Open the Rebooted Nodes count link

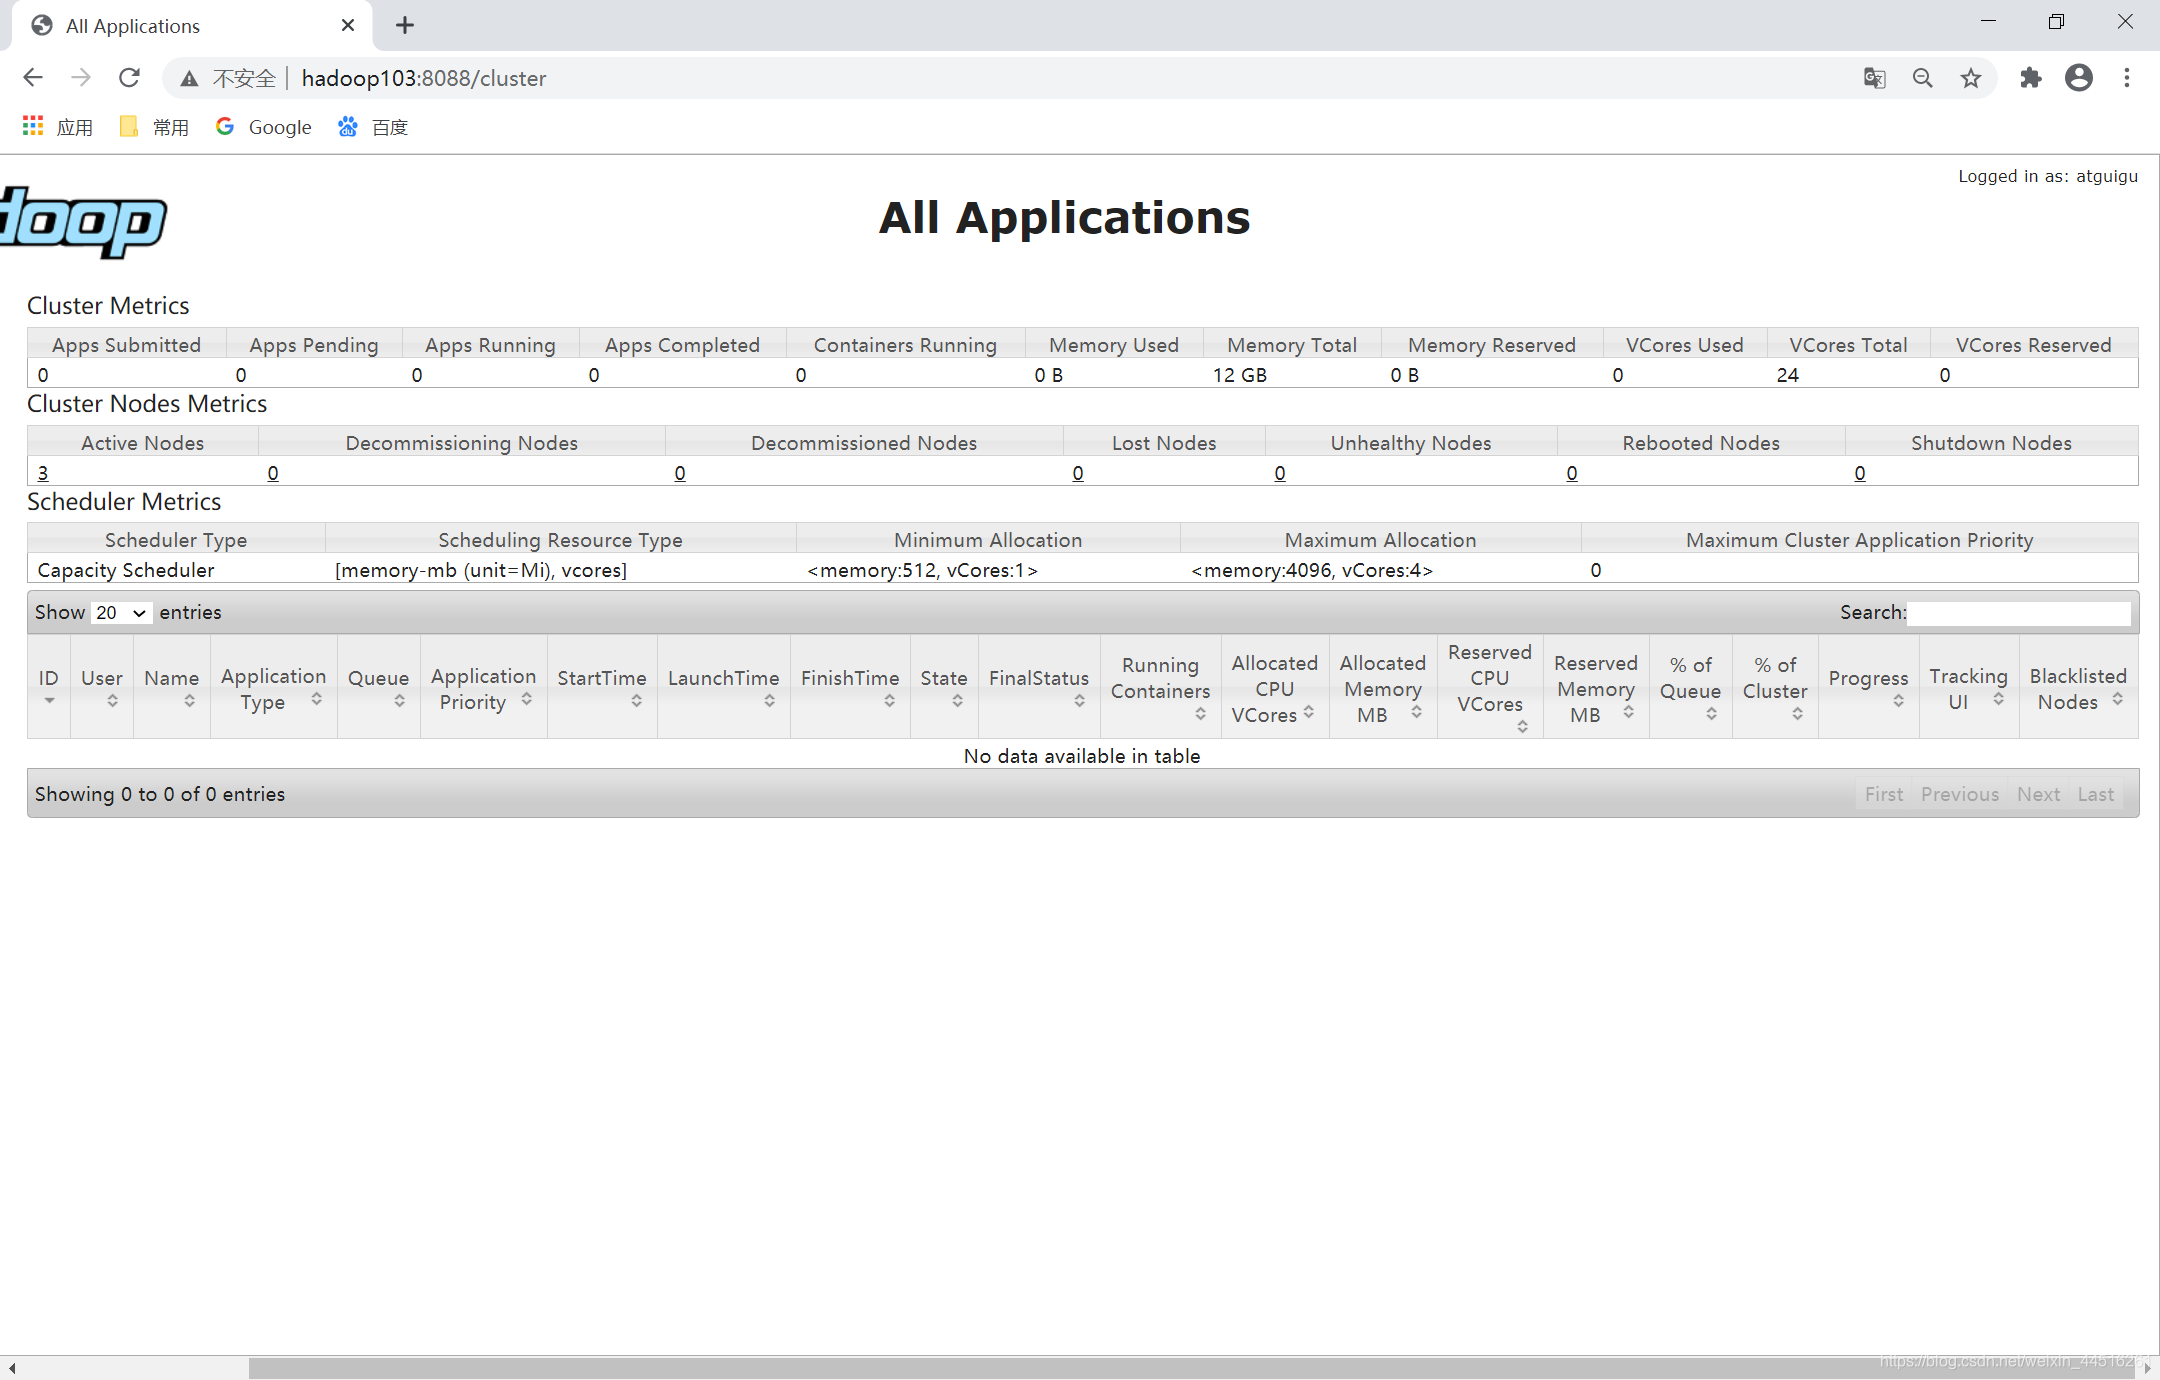coord(1572,473)
